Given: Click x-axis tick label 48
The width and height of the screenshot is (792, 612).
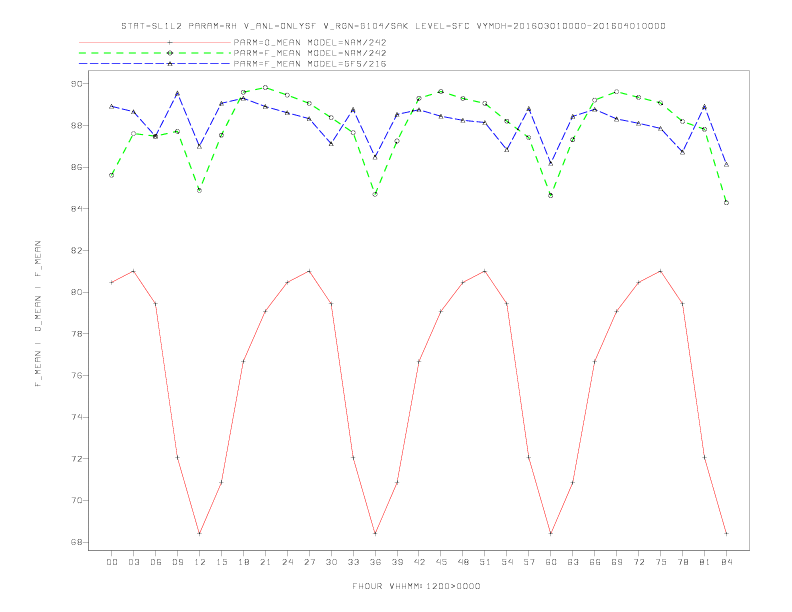Looking at the screenshot, I should (463, 562).
